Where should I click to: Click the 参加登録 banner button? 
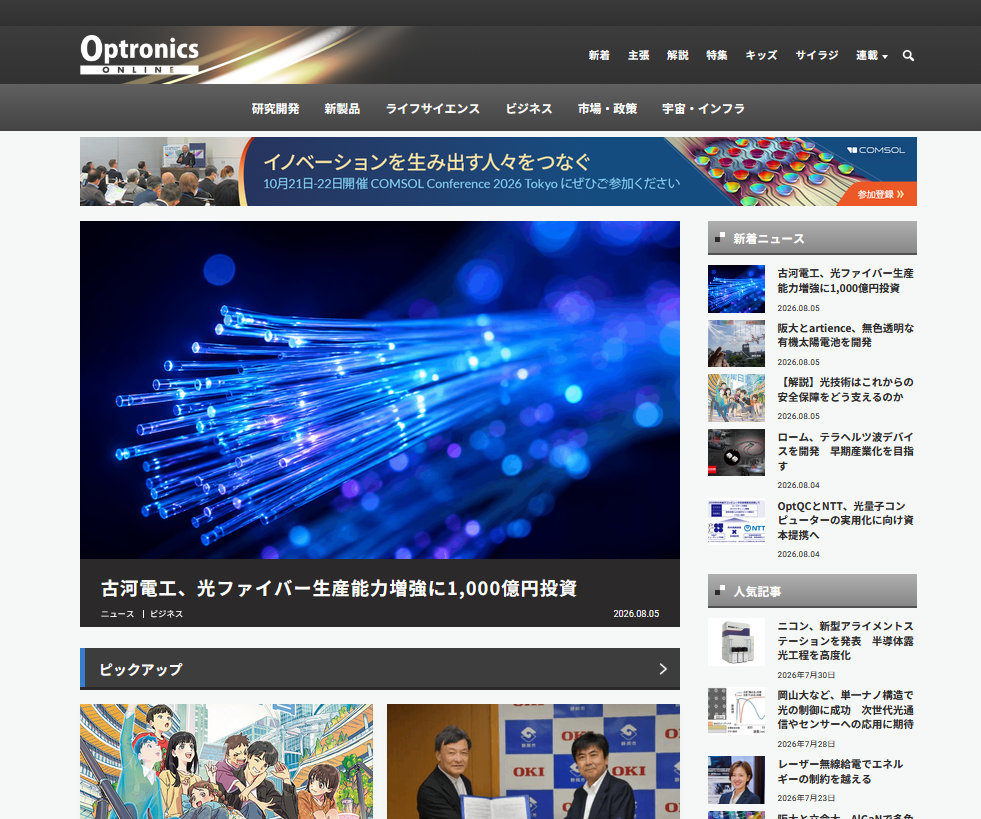880,194
